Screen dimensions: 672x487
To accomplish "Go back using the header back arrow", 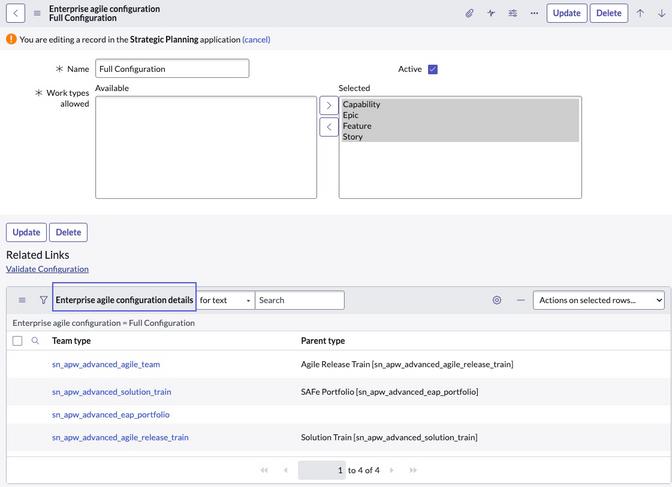I will pyautogui.click(x=15, y=13).
